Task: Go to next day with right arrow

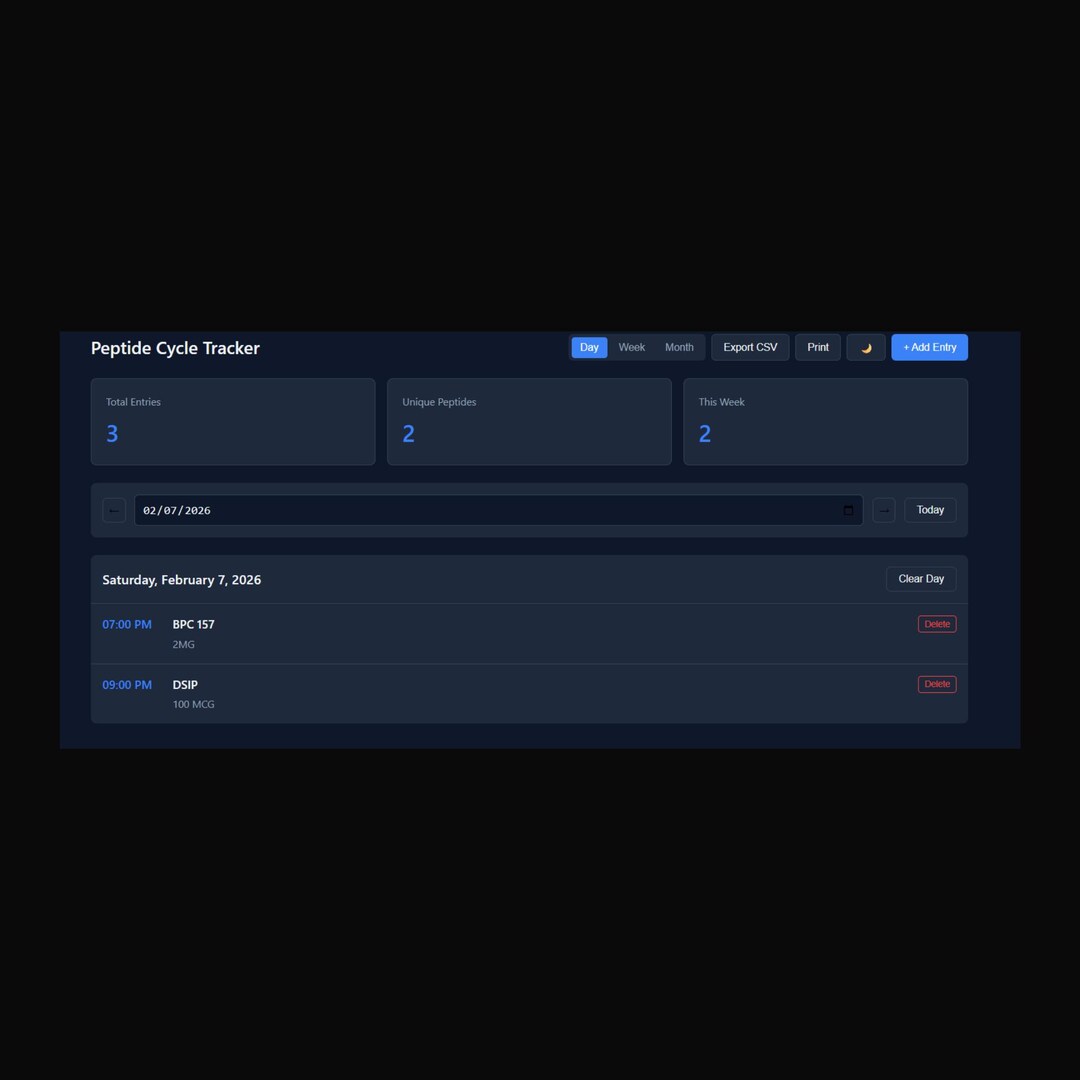Action: click(x=884, y=510)
